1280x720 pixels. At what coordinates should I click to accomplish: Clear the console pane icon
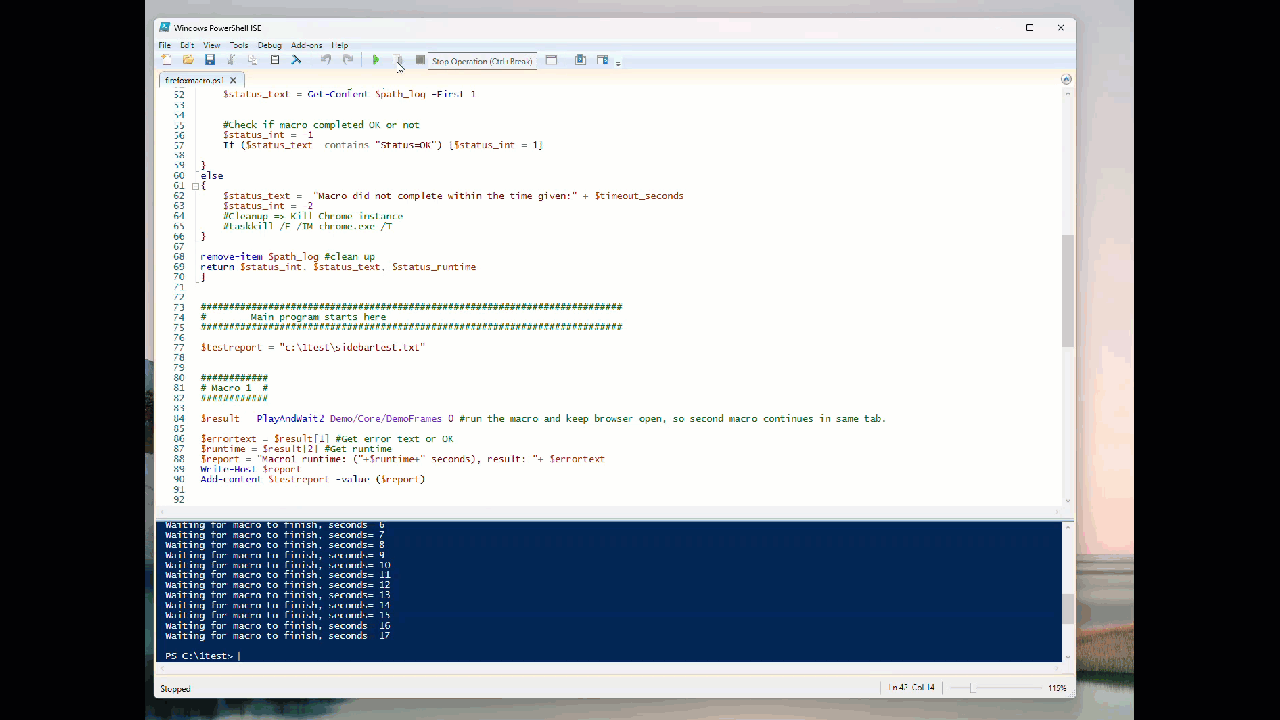296,60
